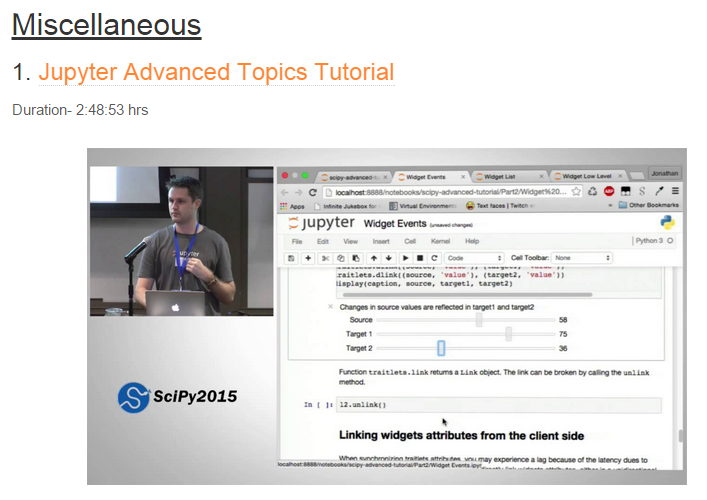
Task: Click the Target 2 slider handle
Action: point(441,348)
